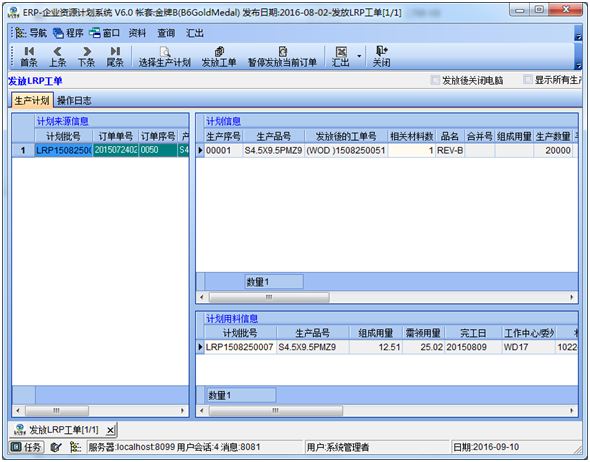Image resolution: width=590 pixels, height=462 pixels.
Task: Click 数量1 footer field in 计划信息 panel
Action: tap(274, 281)
